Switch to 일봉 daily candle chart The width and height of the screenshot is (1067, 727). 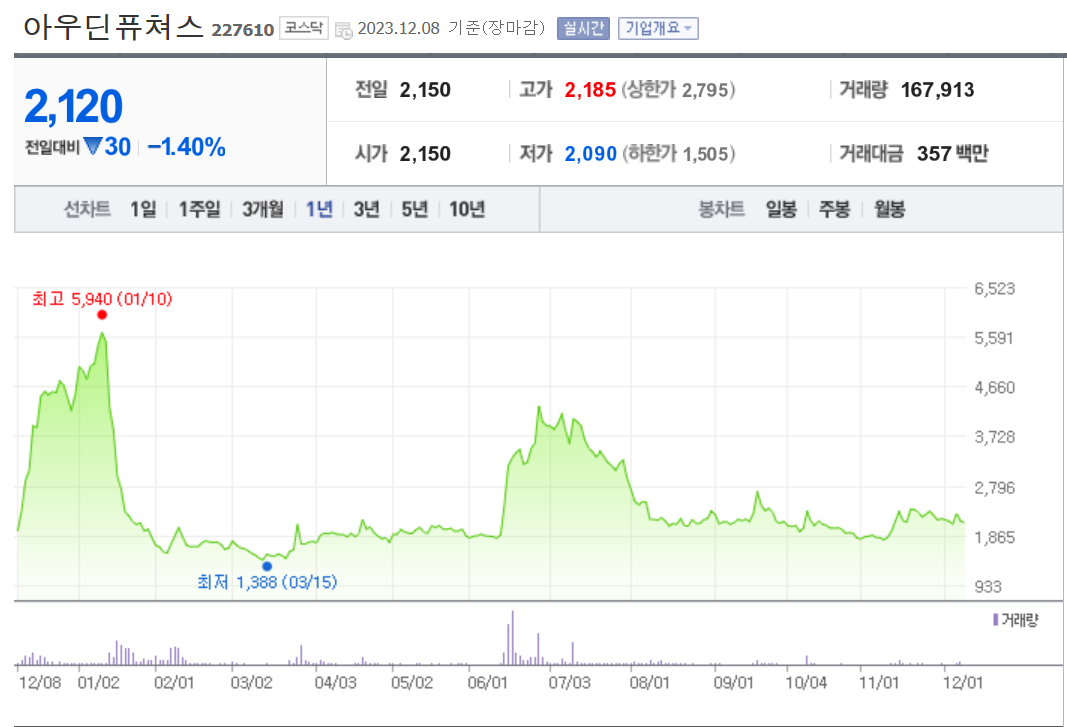point(781,209)
